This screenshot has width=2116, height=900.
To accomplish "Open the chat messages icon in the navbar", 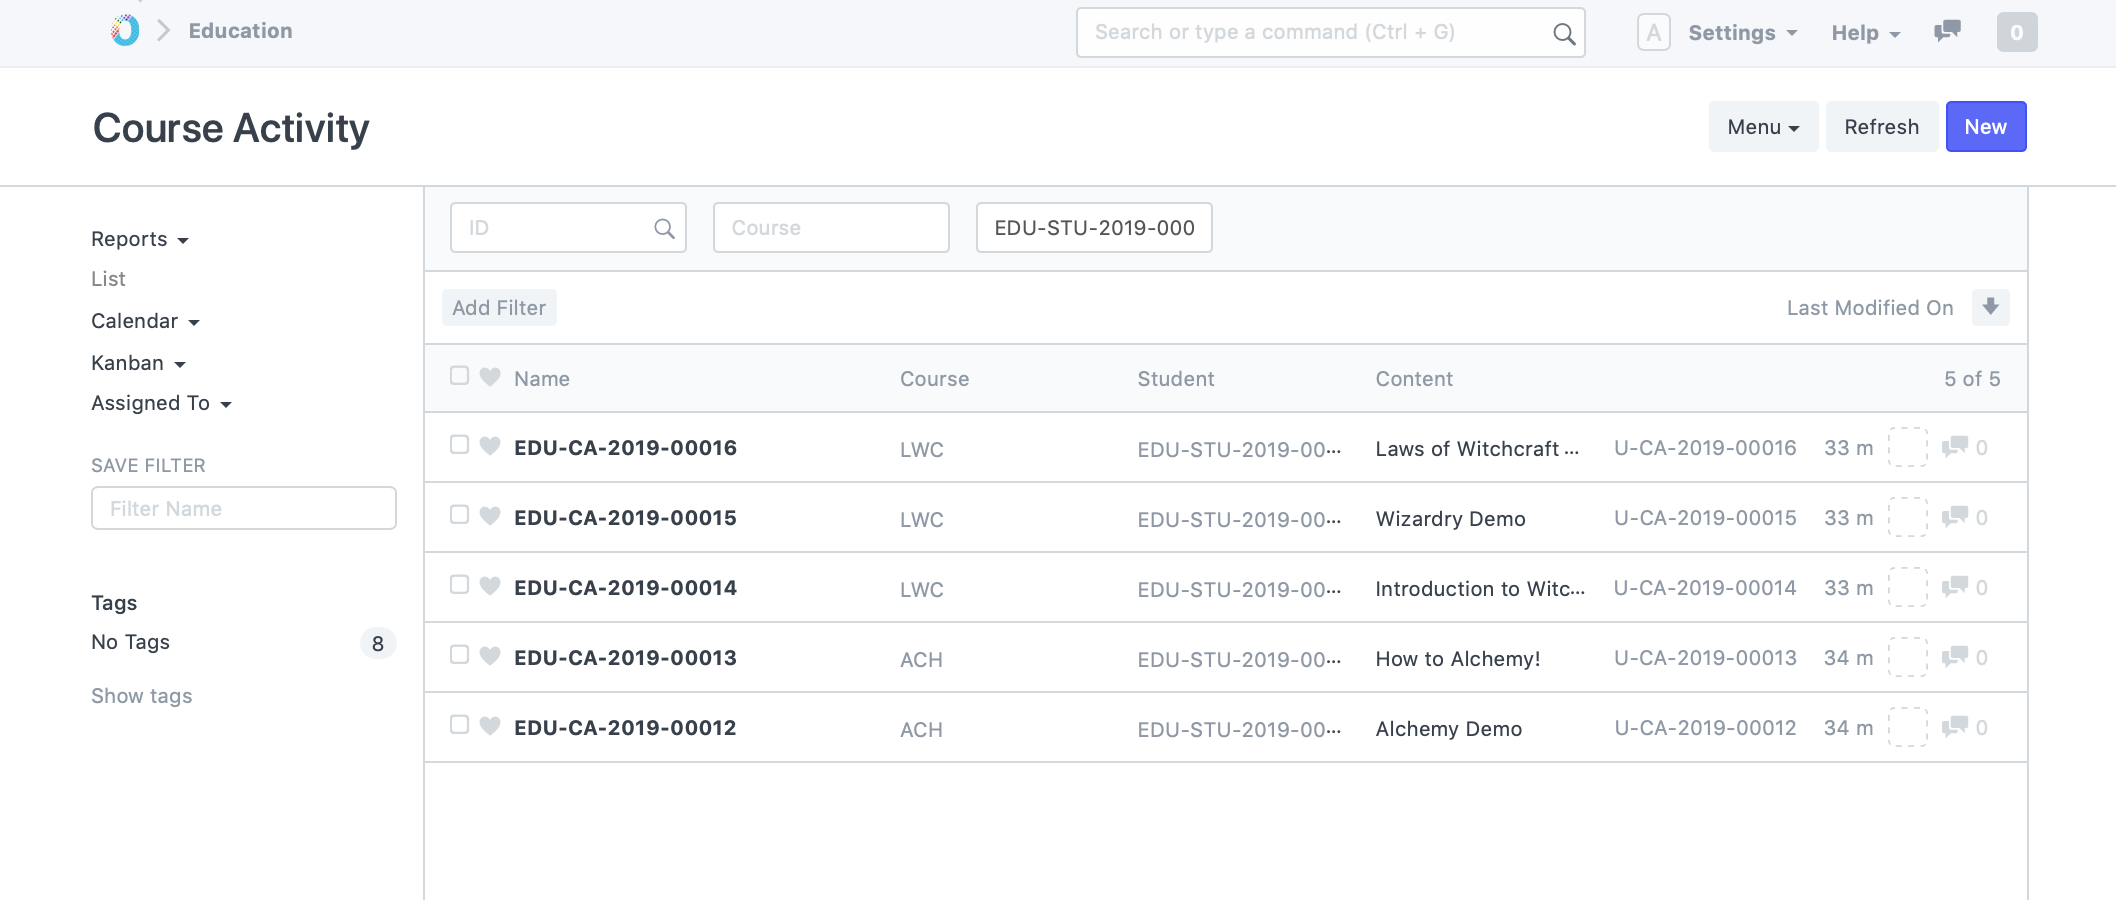I will pyautogui.click(x=1947, y=32).
